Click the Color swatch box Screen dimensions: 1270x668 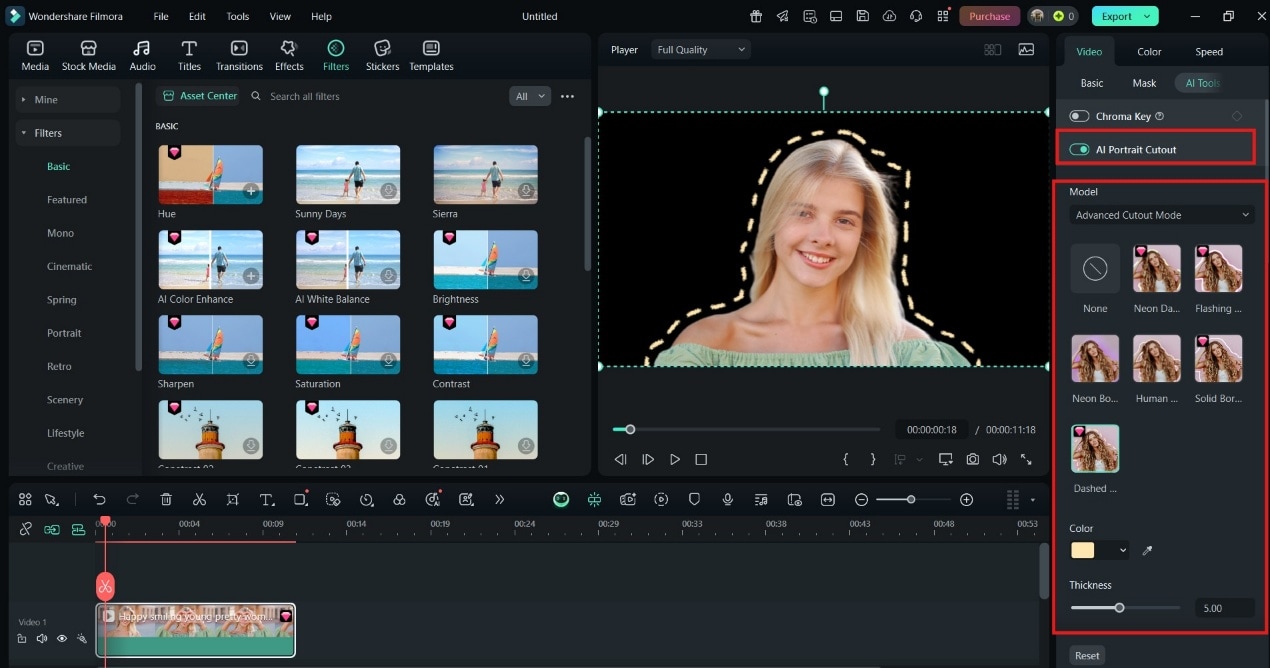click(x=1082, y=550)
